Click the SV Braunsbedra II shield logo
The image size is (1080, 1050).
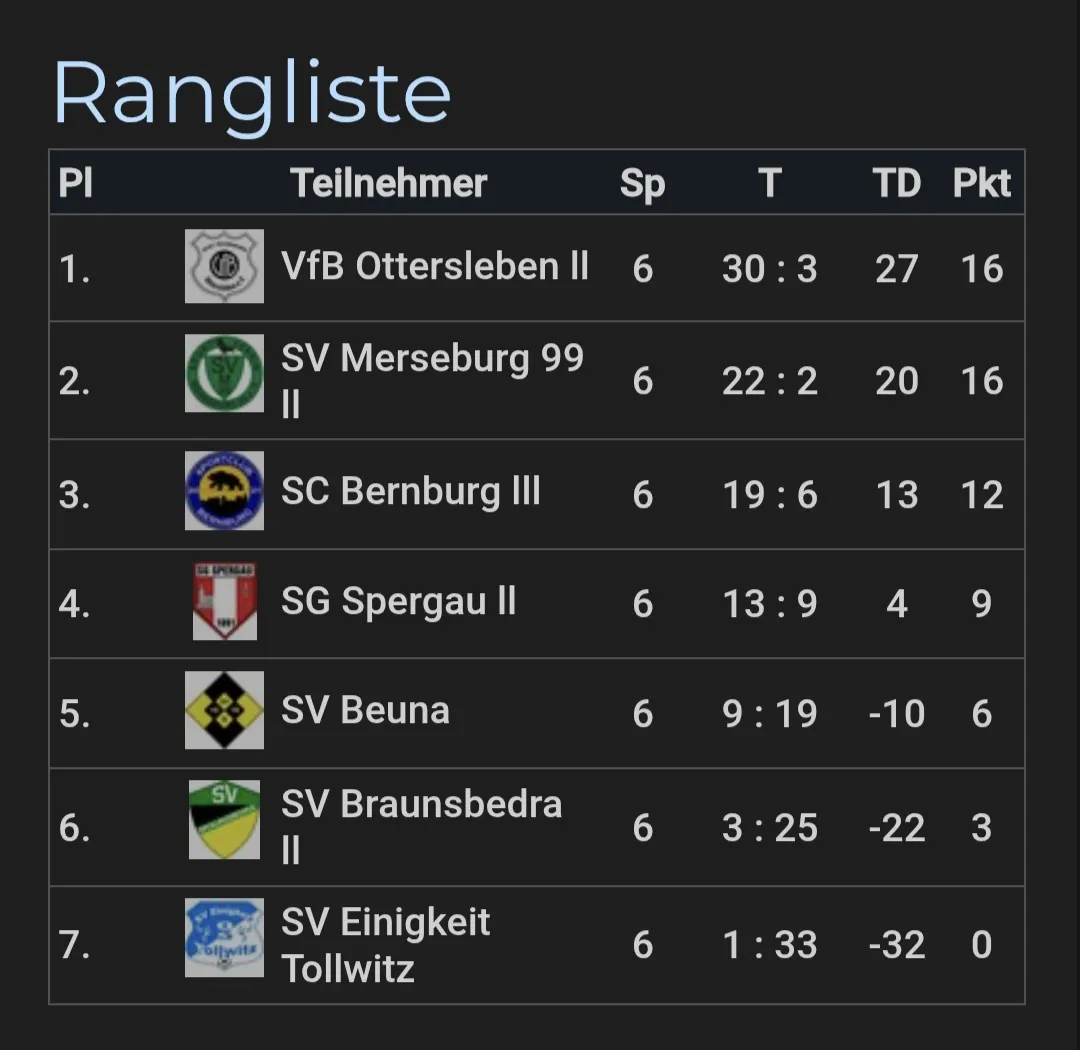coord(224,820)
